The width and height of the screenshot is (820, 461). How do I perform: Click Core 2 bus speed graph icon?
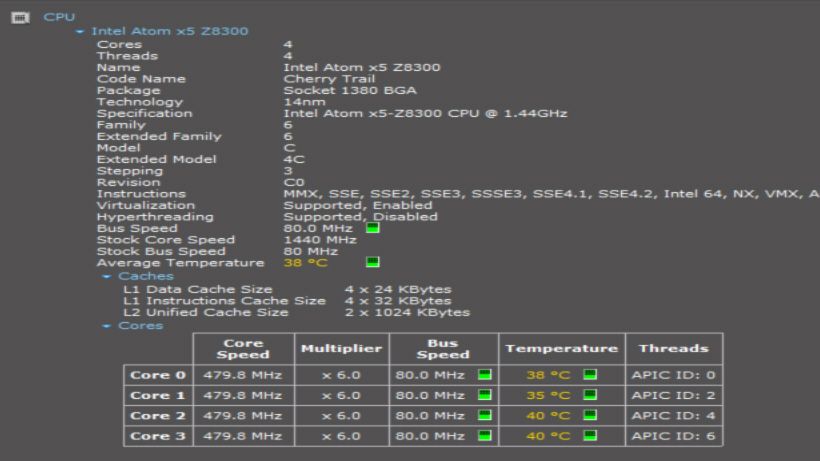pyautogui.click(x=486, y=416)
